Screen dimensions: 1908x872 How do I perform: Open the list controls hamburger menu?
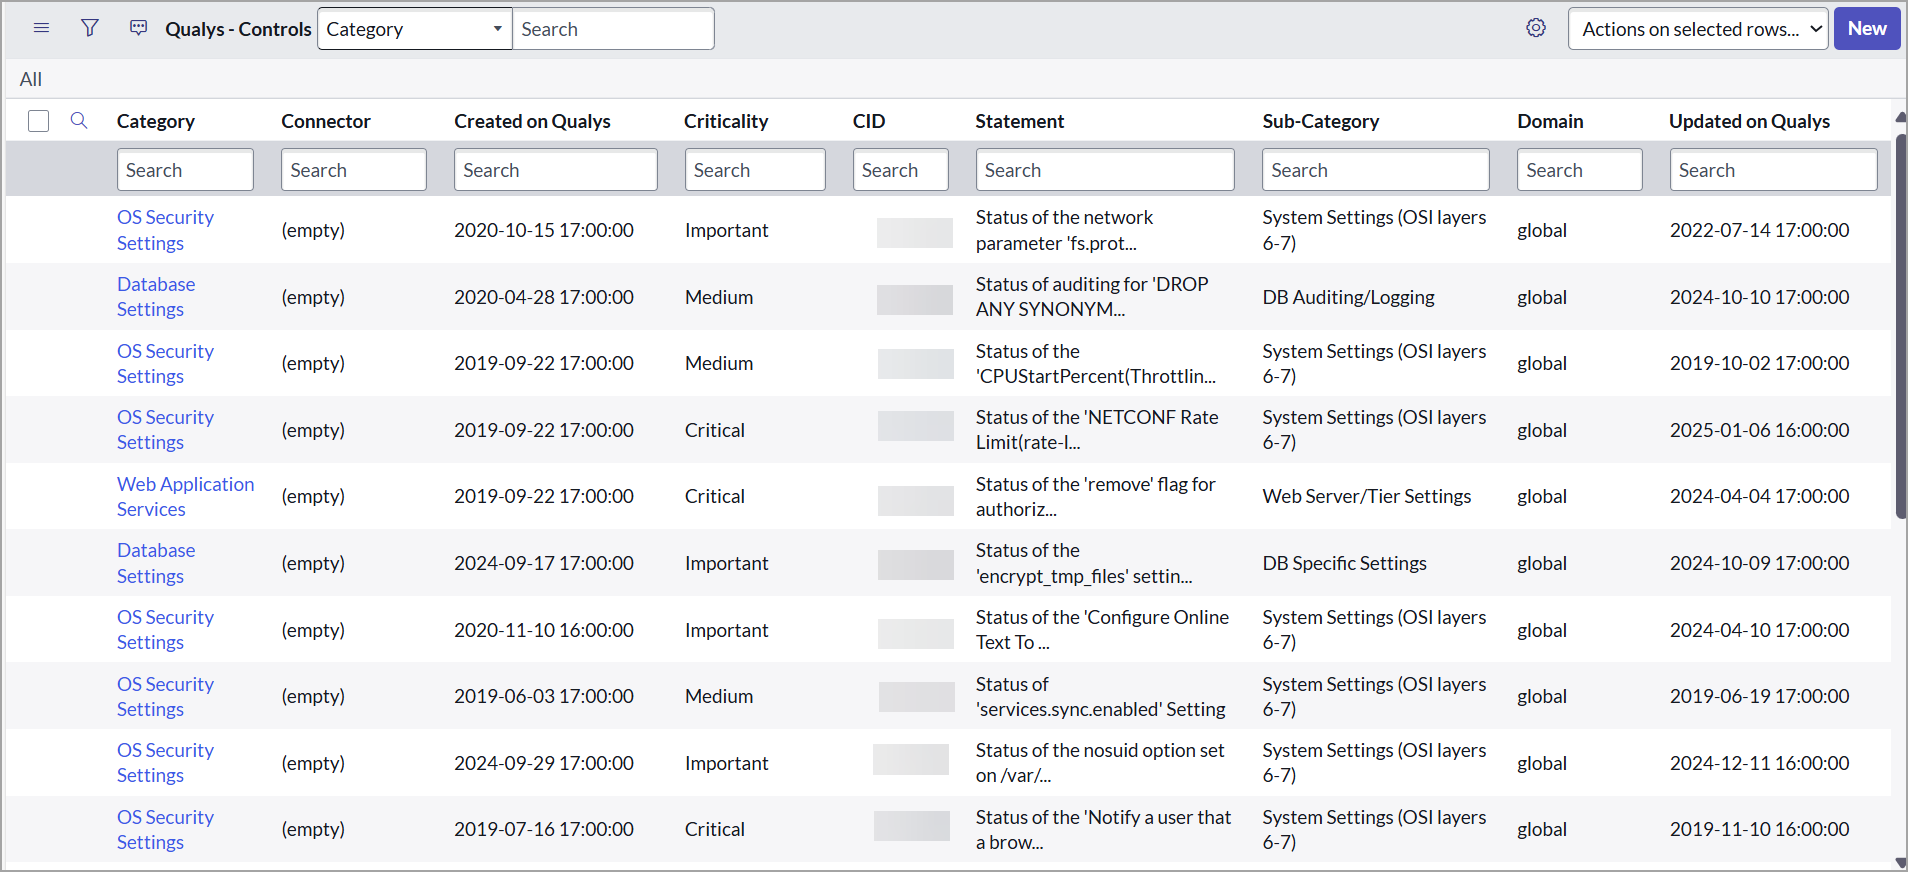click(x=41, y=28)
